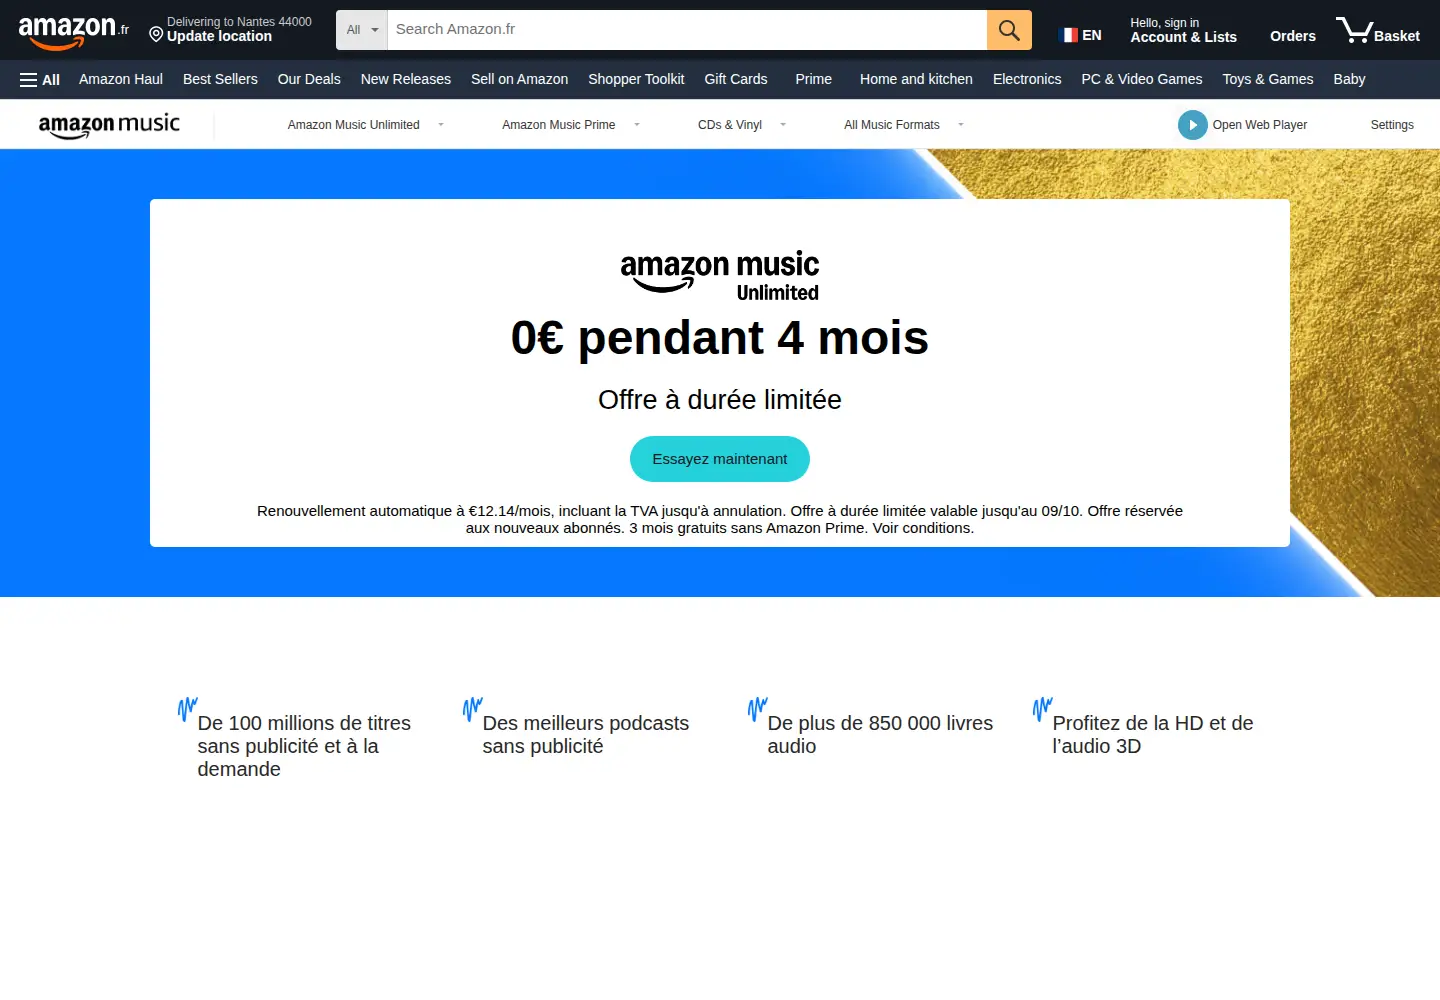Screen dimensions: 1440x1000
Task: Click the "0€ pendant 4 mois" headline
Action: pyautogui.click(x=720, y=338)
